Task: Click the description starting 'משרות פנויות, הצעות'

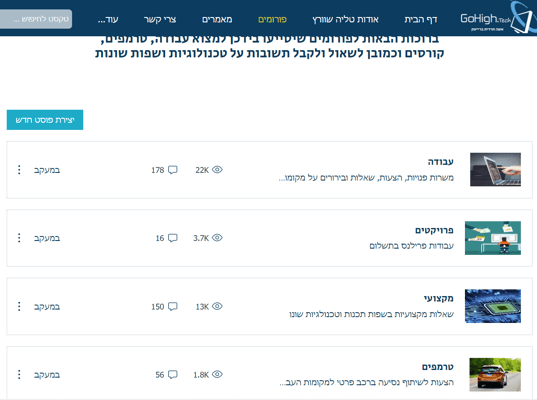Action: click(366, 178)
